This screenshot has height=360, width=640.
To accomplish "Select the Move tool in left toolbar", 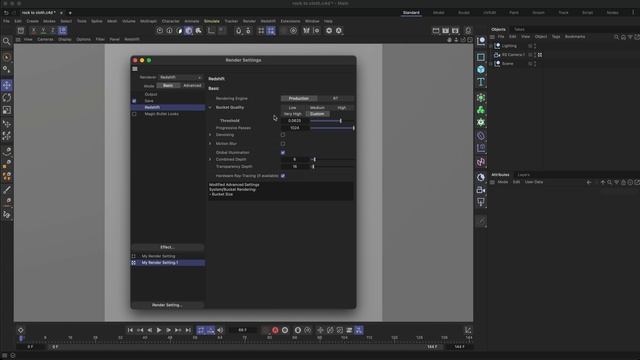I will coord(7,85).
